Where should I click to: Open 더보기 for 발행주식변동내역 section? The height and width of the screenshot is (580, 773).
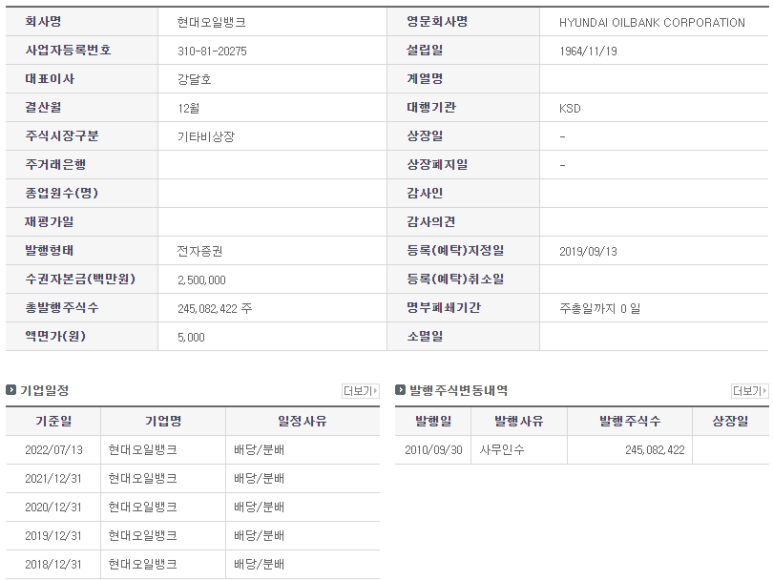pos(749,391)
